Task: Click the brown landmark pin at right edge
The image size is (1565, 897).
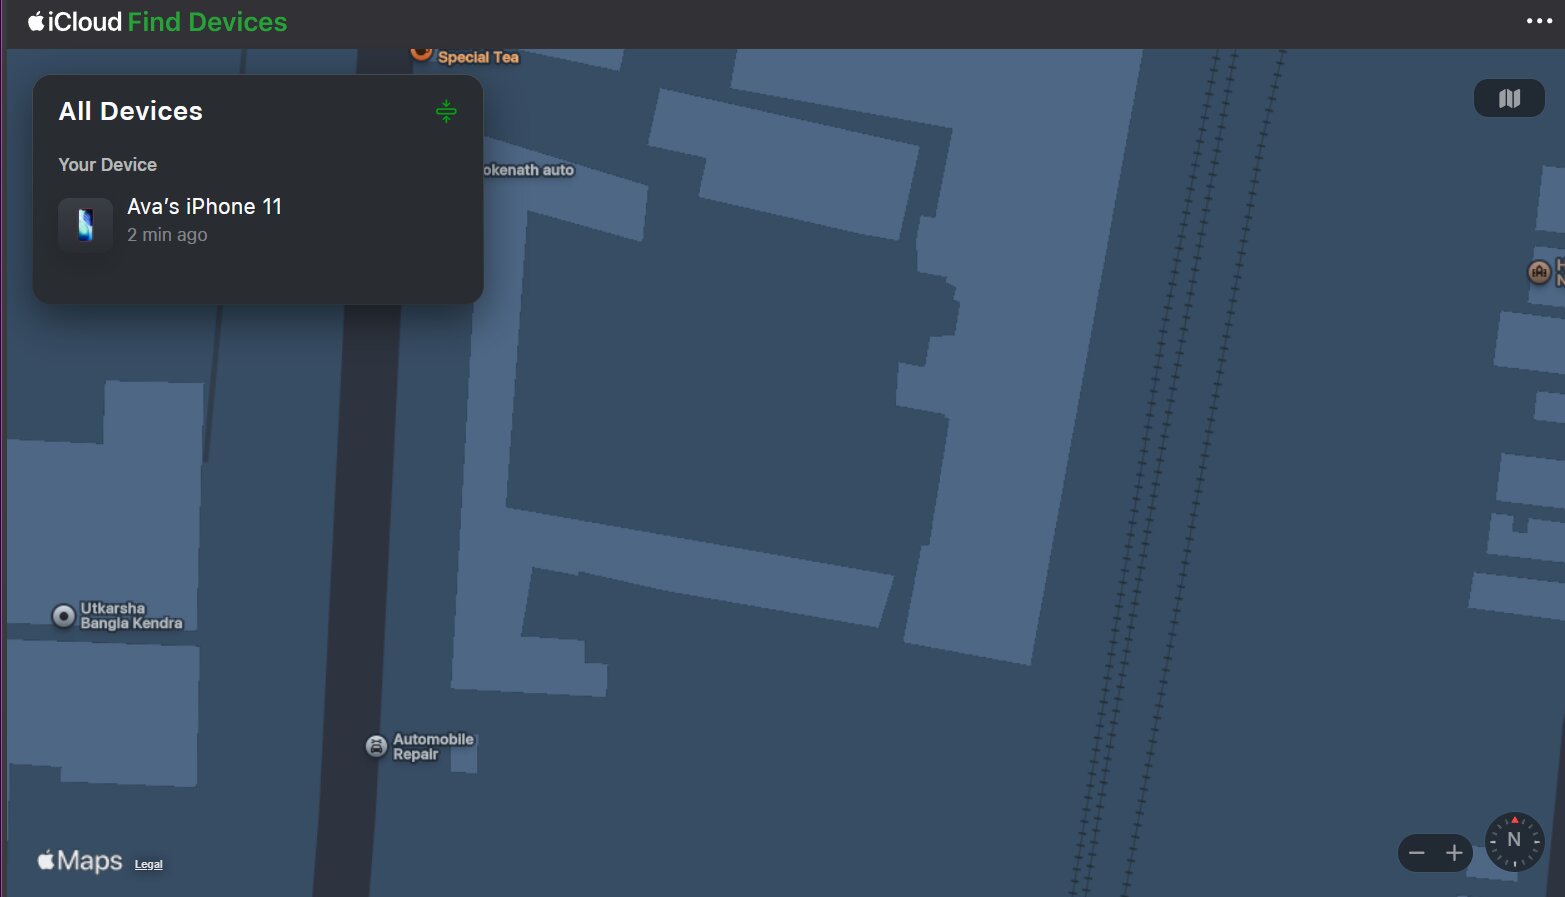Action: (1539, 271)
